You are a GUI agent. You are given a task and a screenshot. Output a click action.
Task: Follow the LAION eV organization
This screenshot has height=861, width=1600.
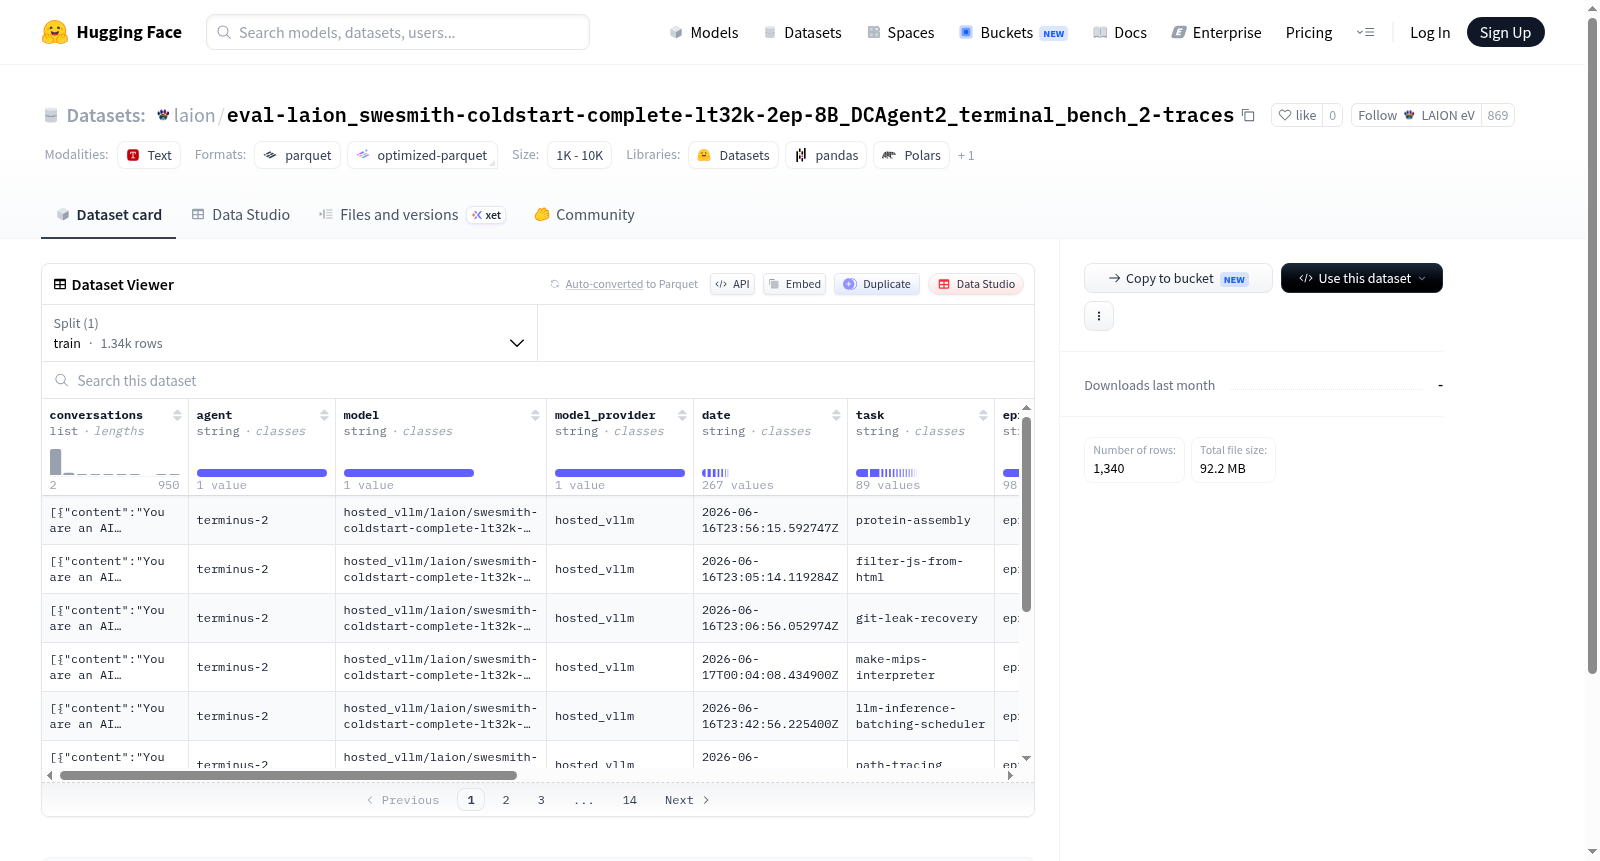point(1416,115)
